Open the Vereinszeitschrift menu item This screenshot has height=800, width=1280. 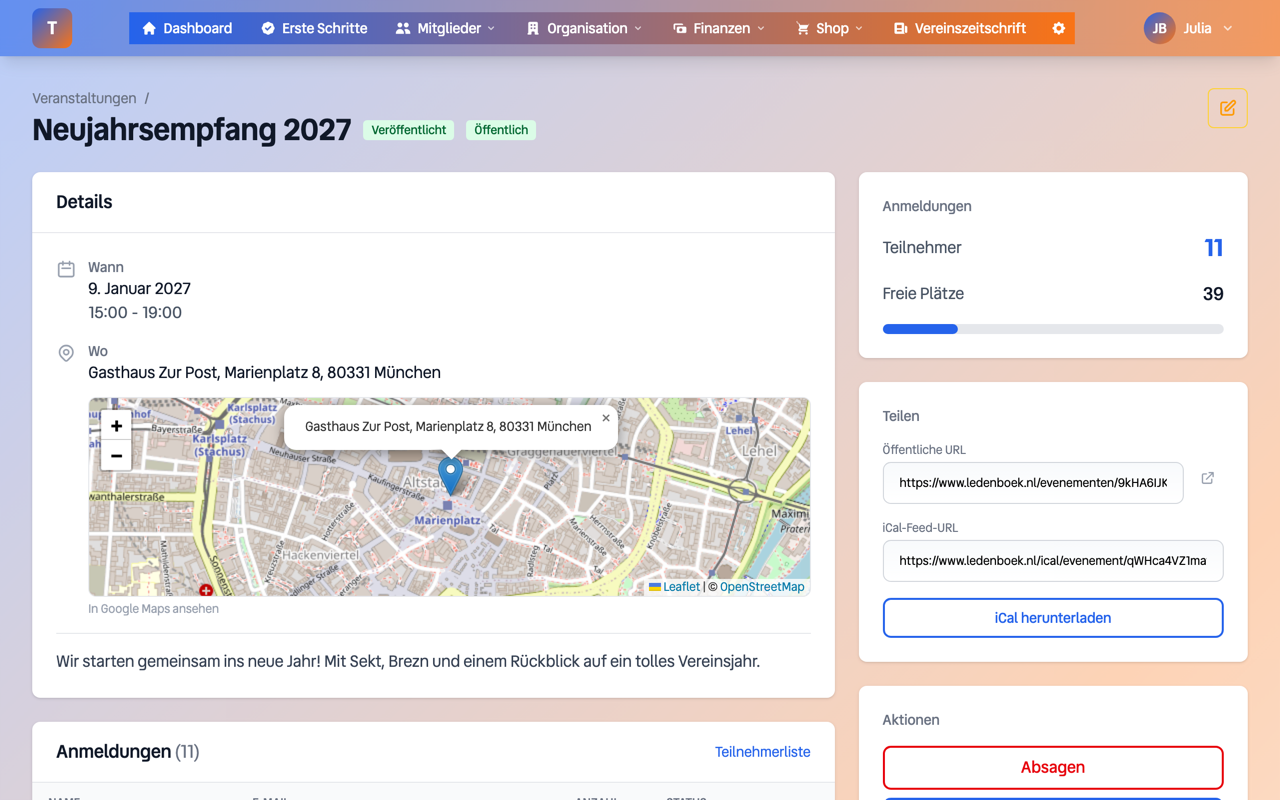coord(959,28)
